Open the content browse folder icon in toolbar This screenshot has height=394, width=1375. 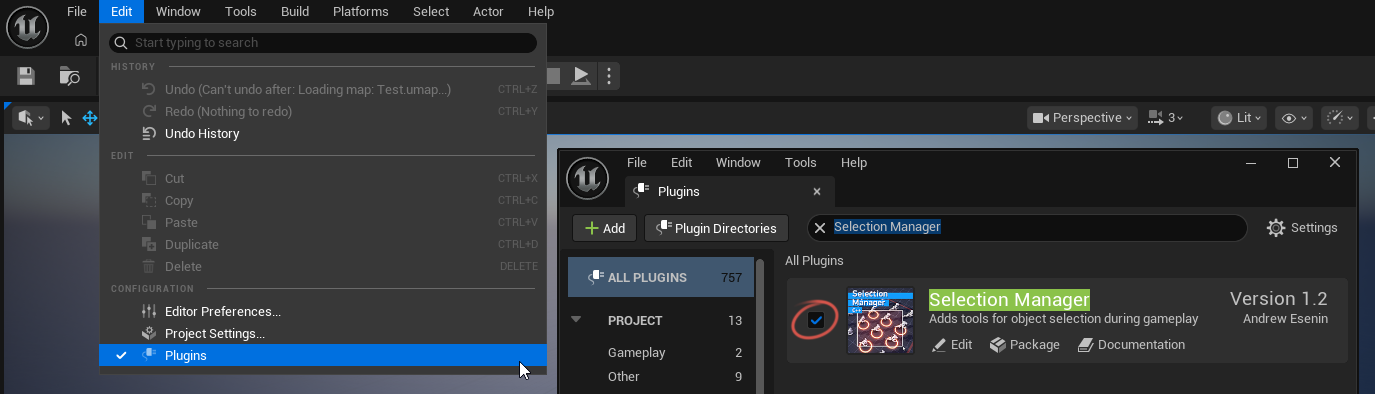pyautogui.click(x=69, y=76)
